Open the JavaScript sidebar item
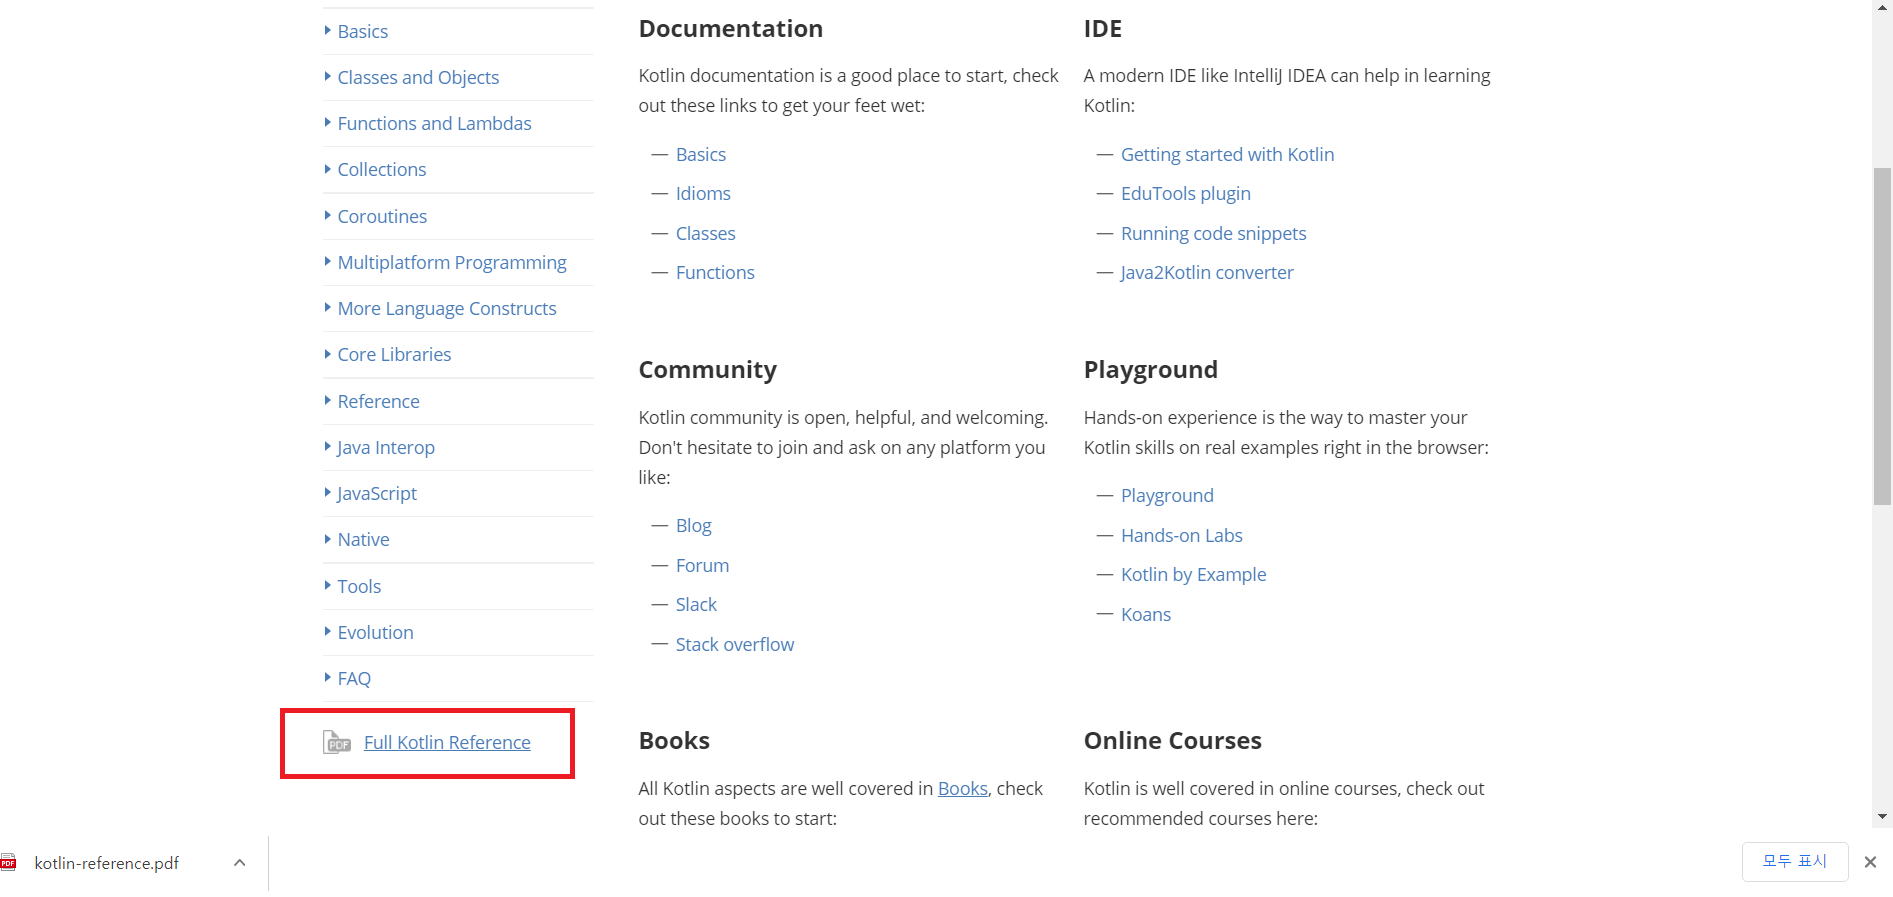Viewport: 1893px width, 897px height. (x=376, y=493)
